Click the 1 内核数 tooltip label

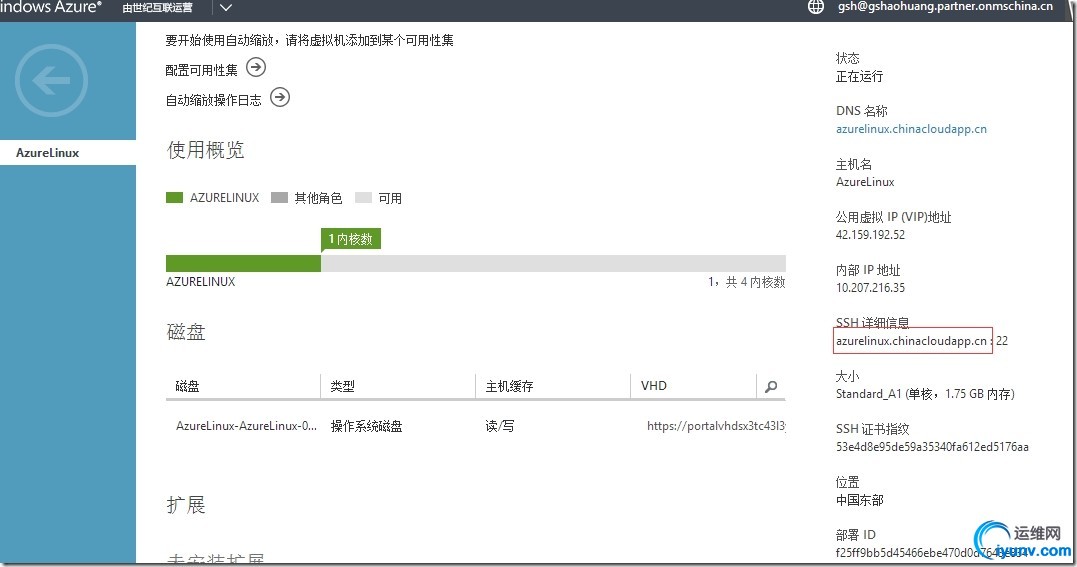pos(351,239)
